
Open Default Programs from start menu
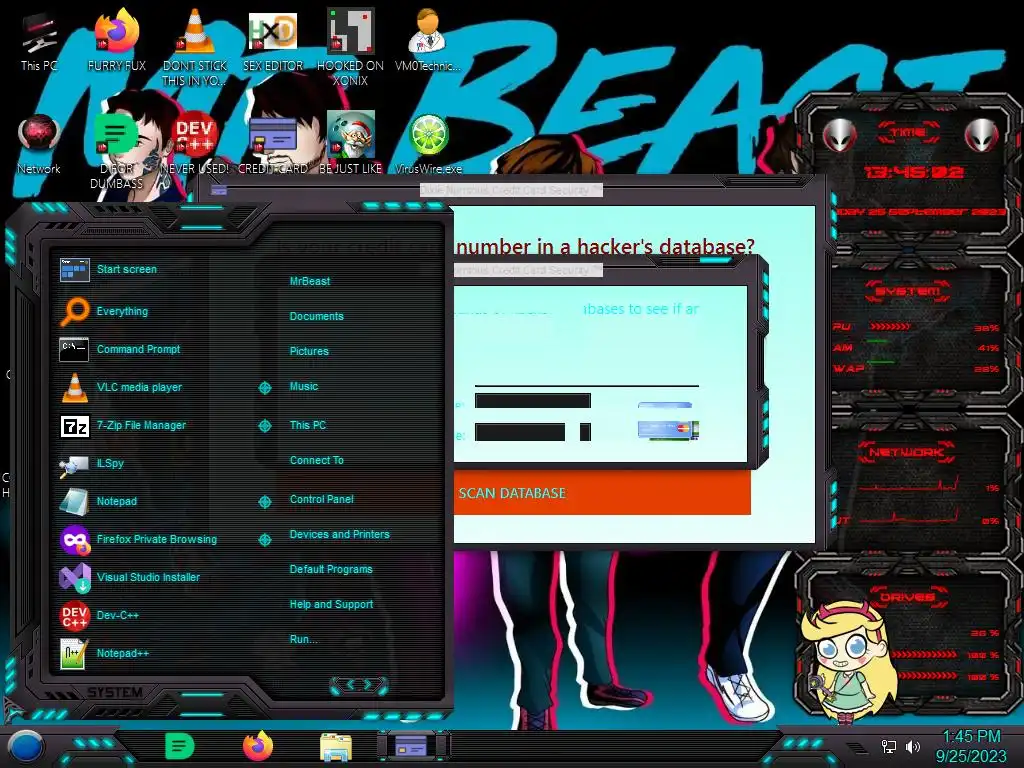coord(330,569)
